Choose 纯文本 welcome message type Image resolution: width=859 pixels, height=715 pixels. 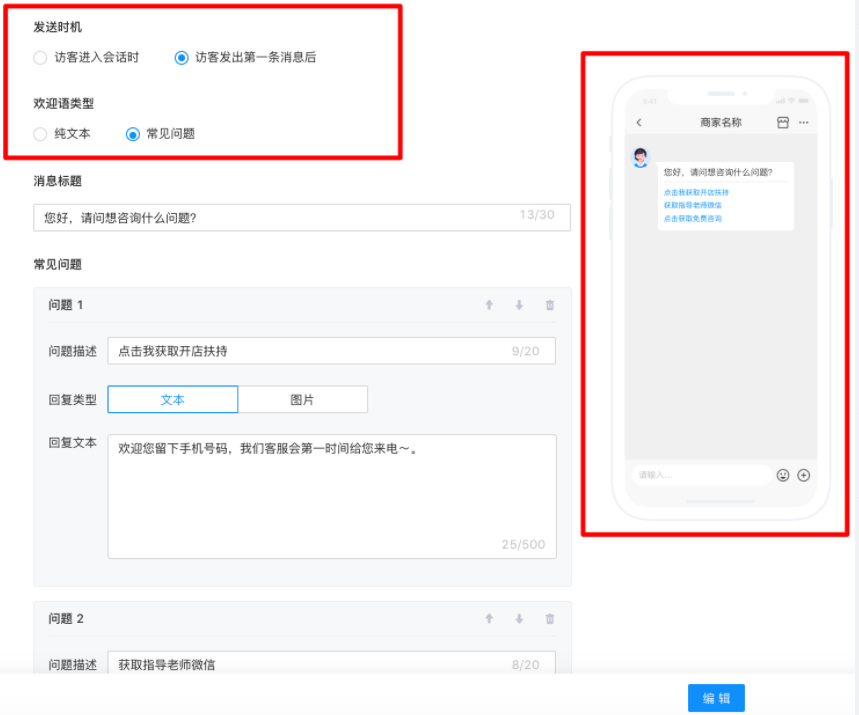coord(41,134)
